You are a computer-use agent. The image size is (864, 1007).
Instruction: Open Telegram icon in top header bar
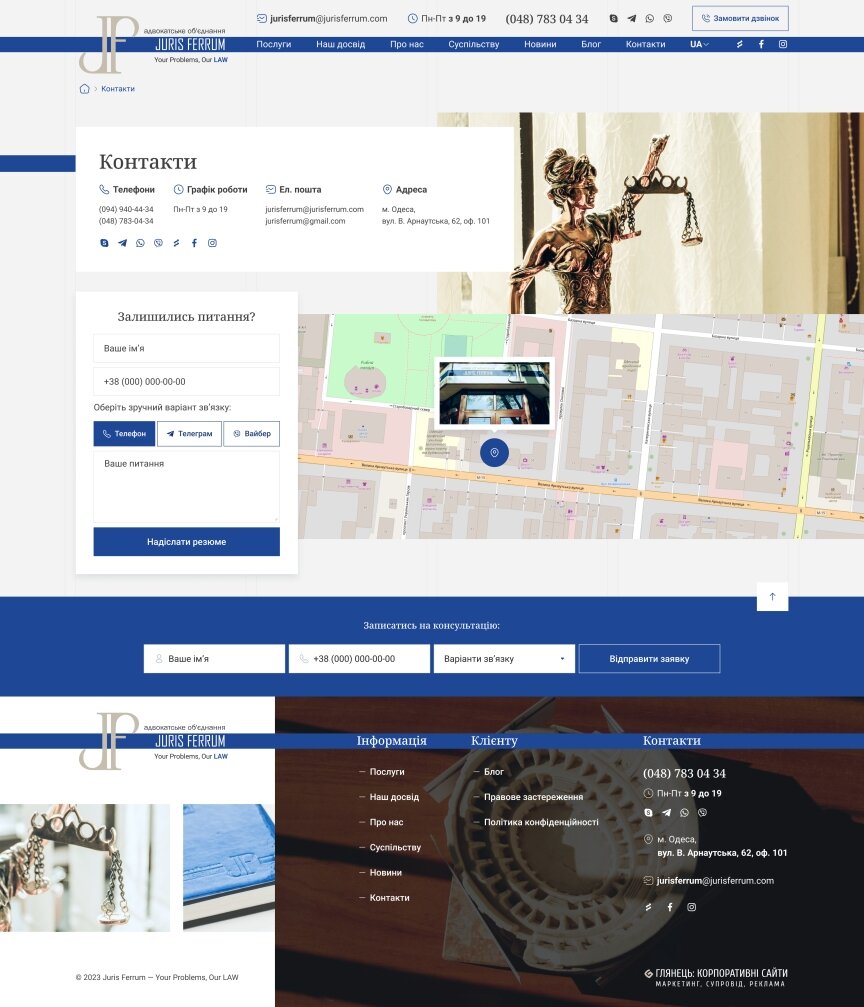[631, 19]
